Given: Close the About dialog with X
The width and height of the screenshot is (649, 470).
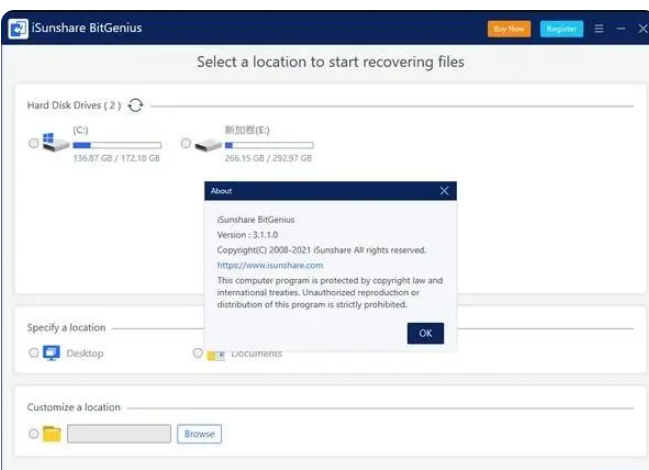Looking at the screenshot, I should [x=444, y=191].
